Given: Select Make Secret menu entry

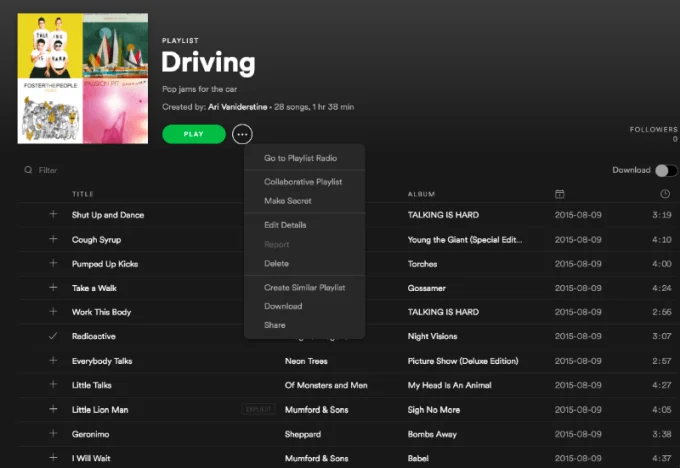Looking at the screenshot, I should tap(288, 201).
